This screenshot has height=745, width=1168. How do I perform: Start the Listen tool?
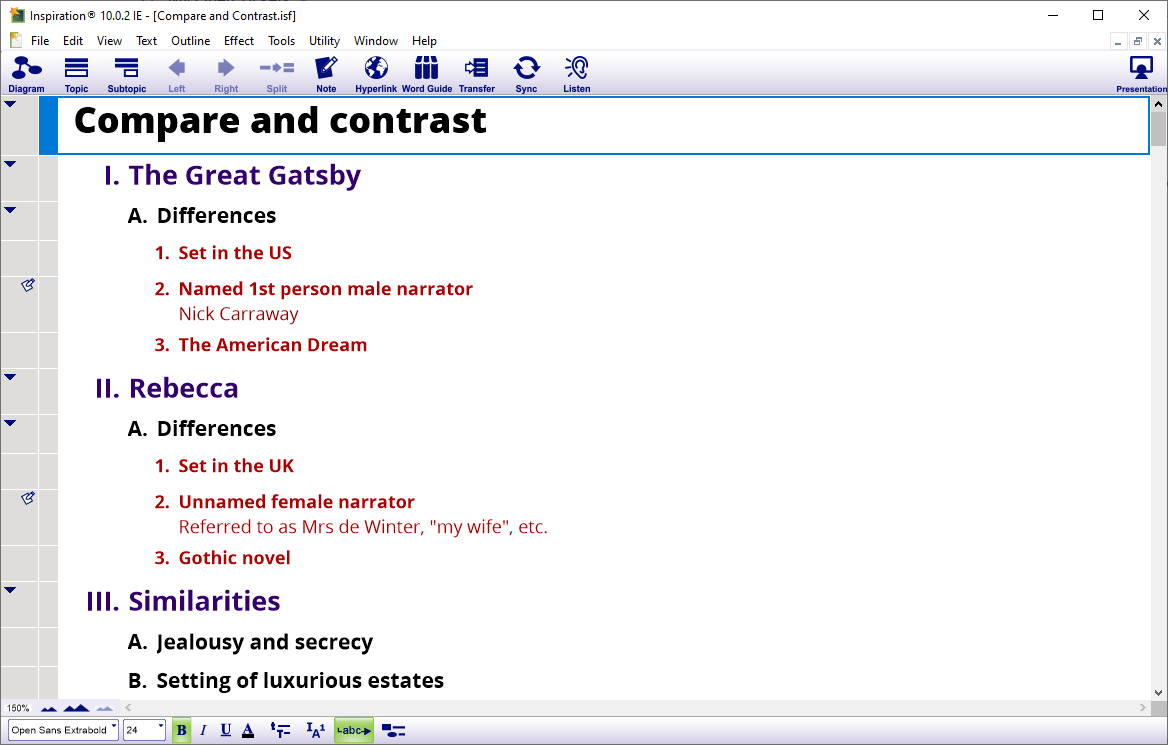pos(577,74)
